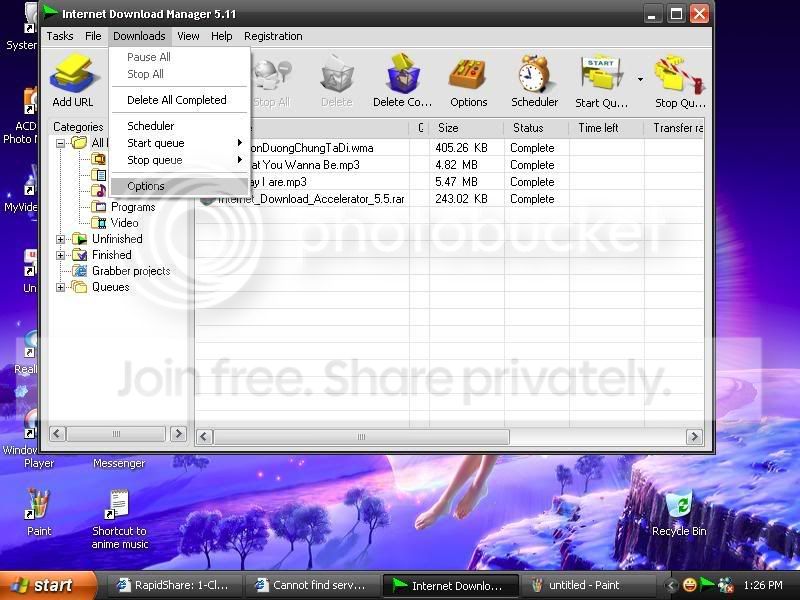
Task: Select Shortcut to anime music icon
Action: pyautogui.click(x=119, y=518)
